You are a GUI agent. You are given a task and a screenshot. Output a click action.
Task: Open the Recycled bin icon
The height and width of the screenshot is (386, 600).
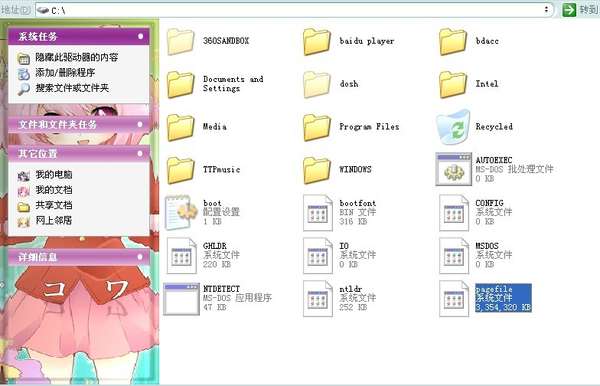453,127
